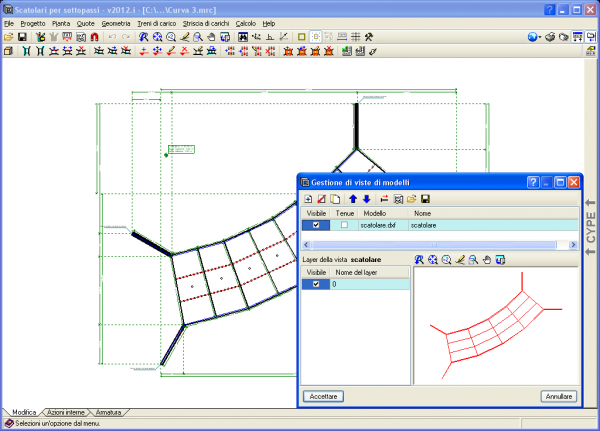Open the blue globe icon

coord(532,37)
